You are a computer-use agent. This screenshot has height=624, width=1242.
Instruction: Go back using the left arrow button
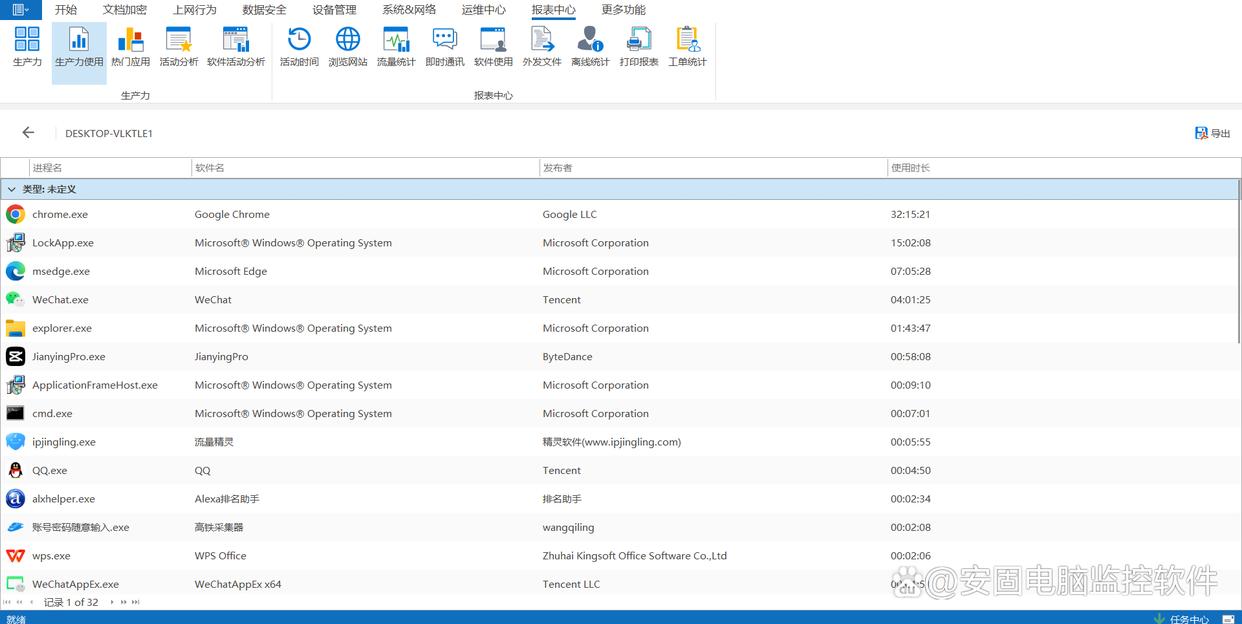pos(28,133)
